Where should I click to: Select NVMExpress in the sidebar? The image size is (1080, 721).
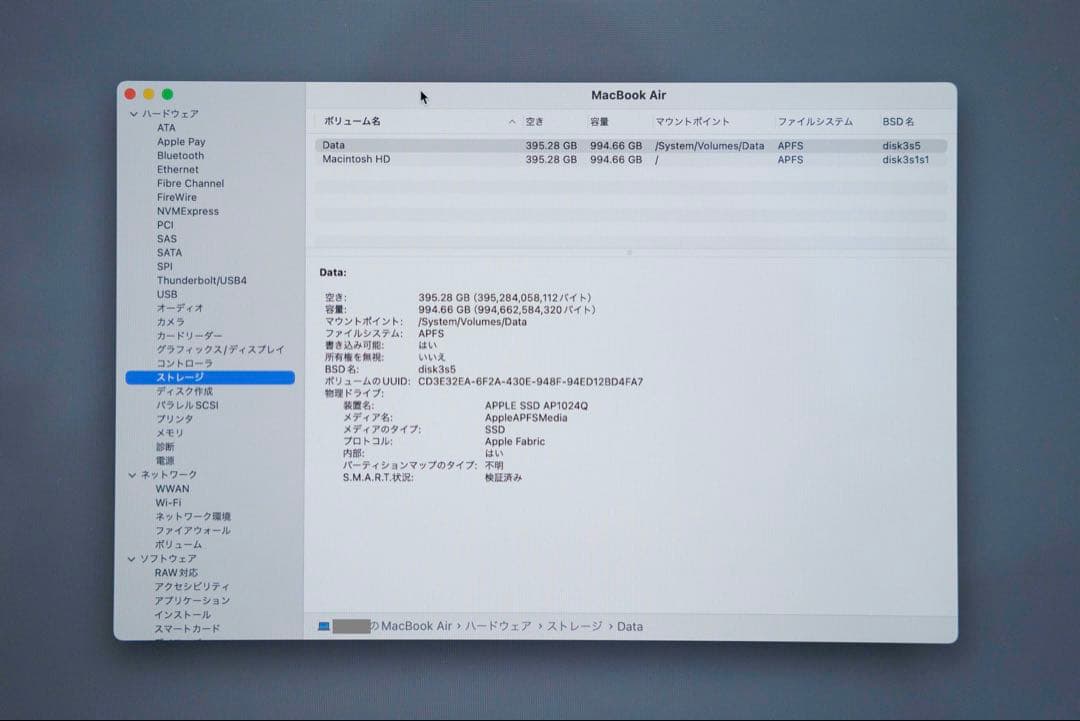187,211
